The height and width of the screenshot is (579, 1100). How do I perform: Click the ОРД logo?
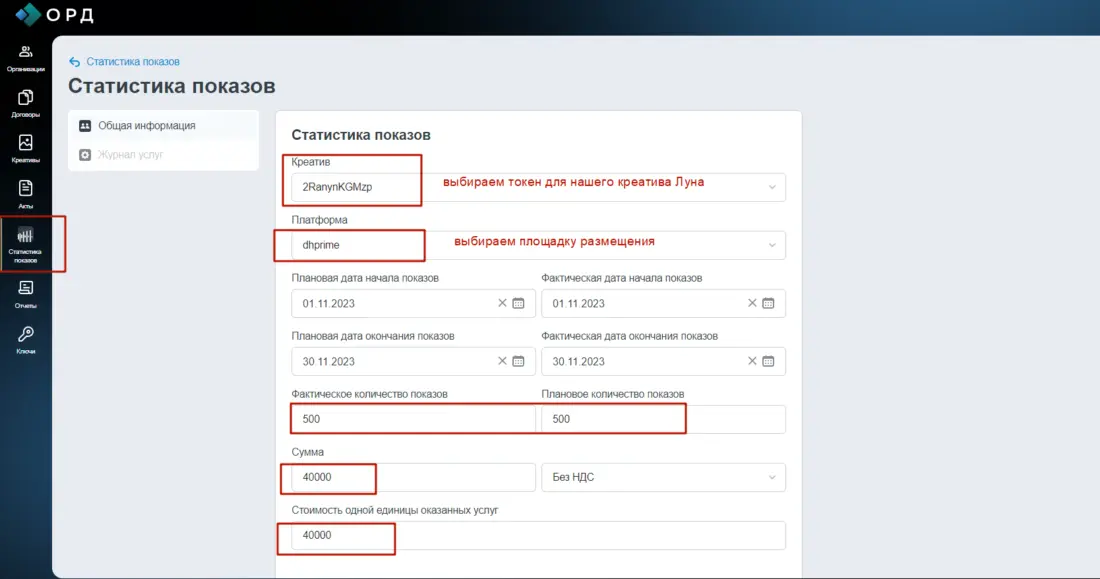coord(55,14)
